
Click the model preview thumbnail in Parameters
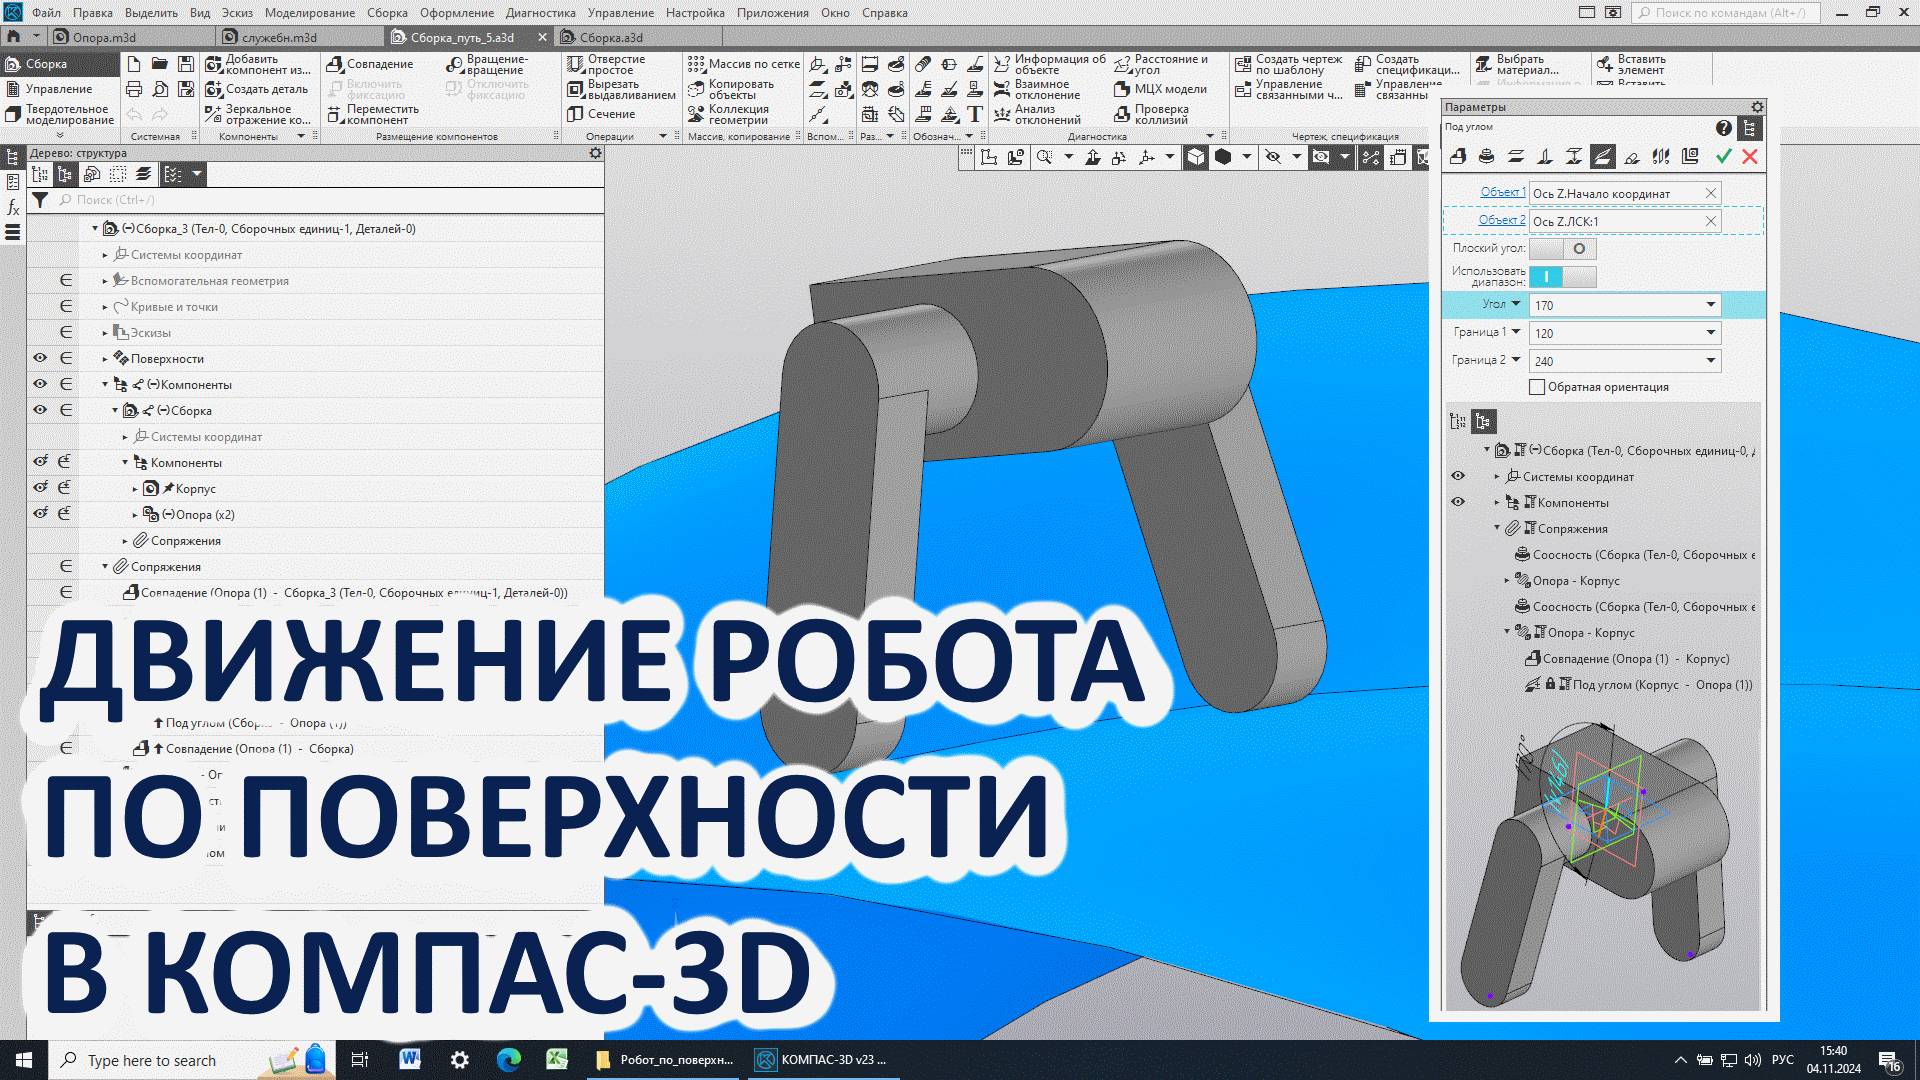(1602, 860)
